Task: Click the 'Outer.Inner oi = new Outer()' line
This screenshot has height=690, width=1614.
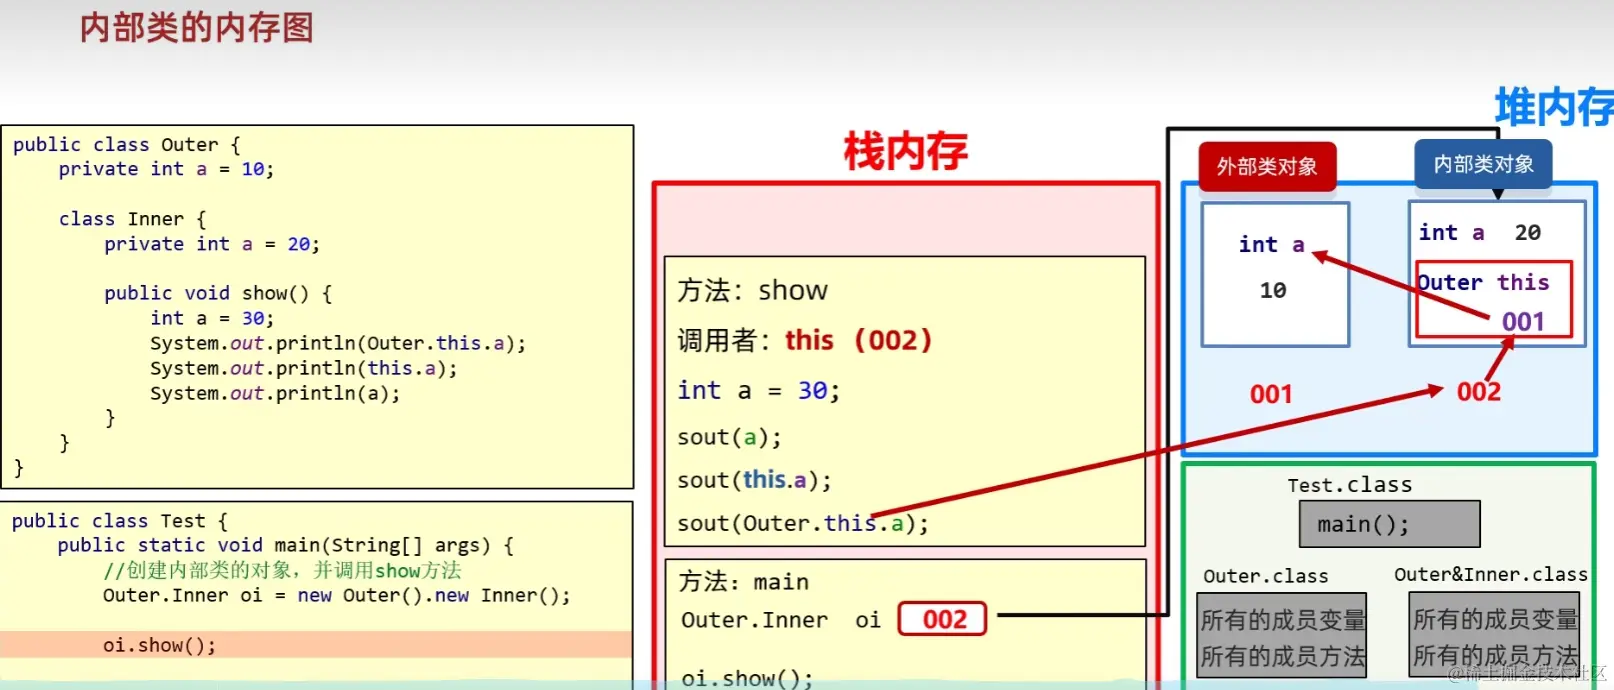Action: click(x=337, y=595)
